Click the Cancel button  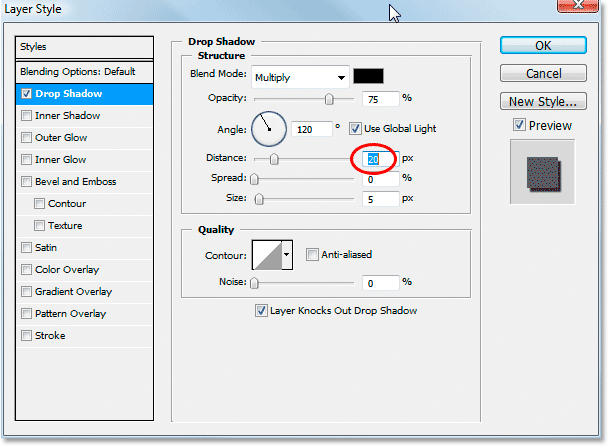tap(543, 73)
